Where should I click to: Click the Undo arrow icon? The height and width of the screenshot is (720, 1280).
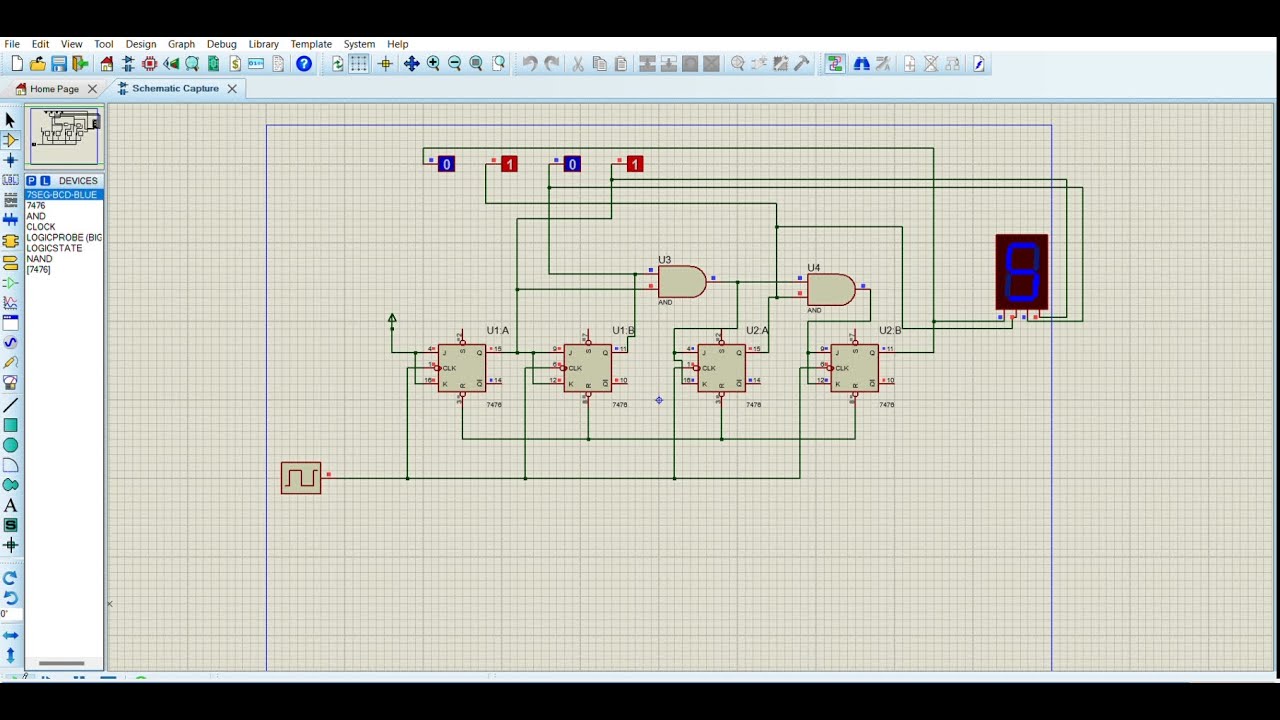(530, 64)
